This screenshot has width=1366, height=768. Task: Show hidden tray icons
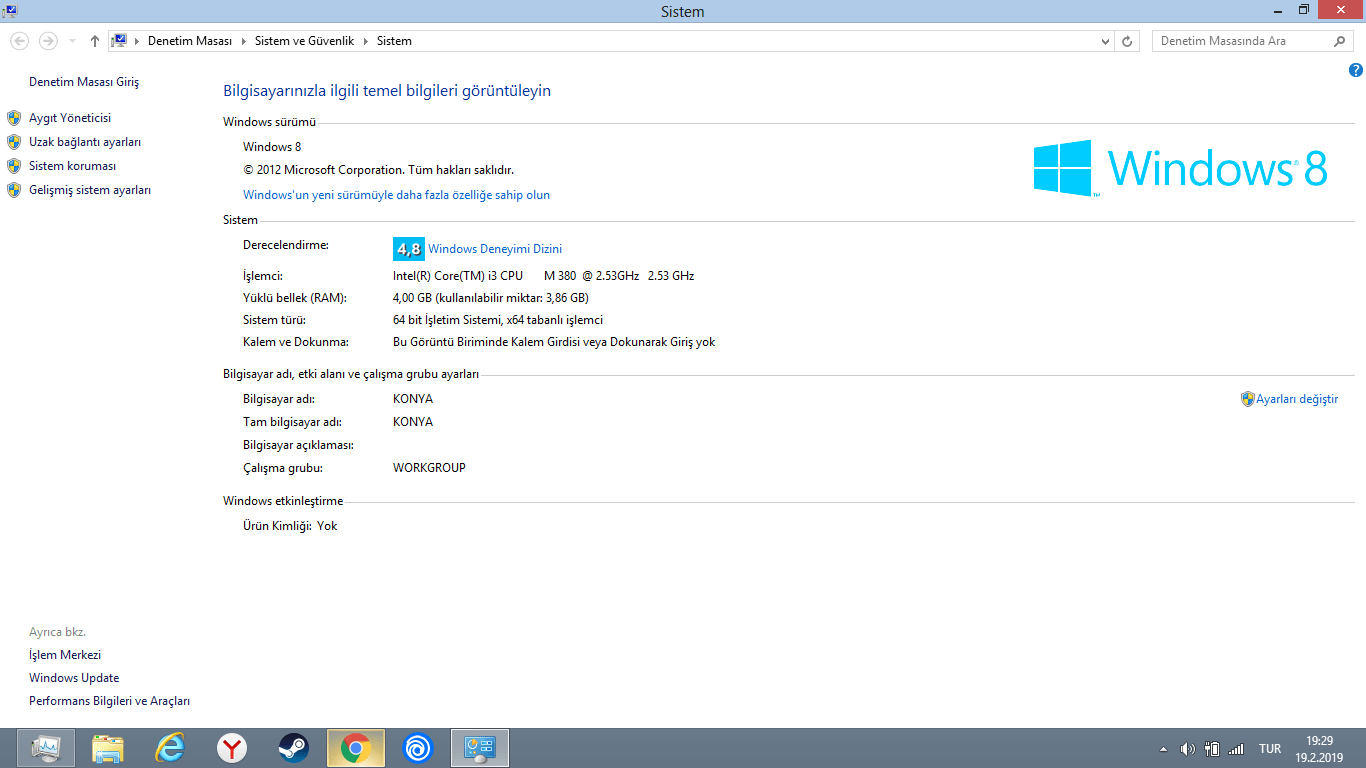[x=1163, y=749]
